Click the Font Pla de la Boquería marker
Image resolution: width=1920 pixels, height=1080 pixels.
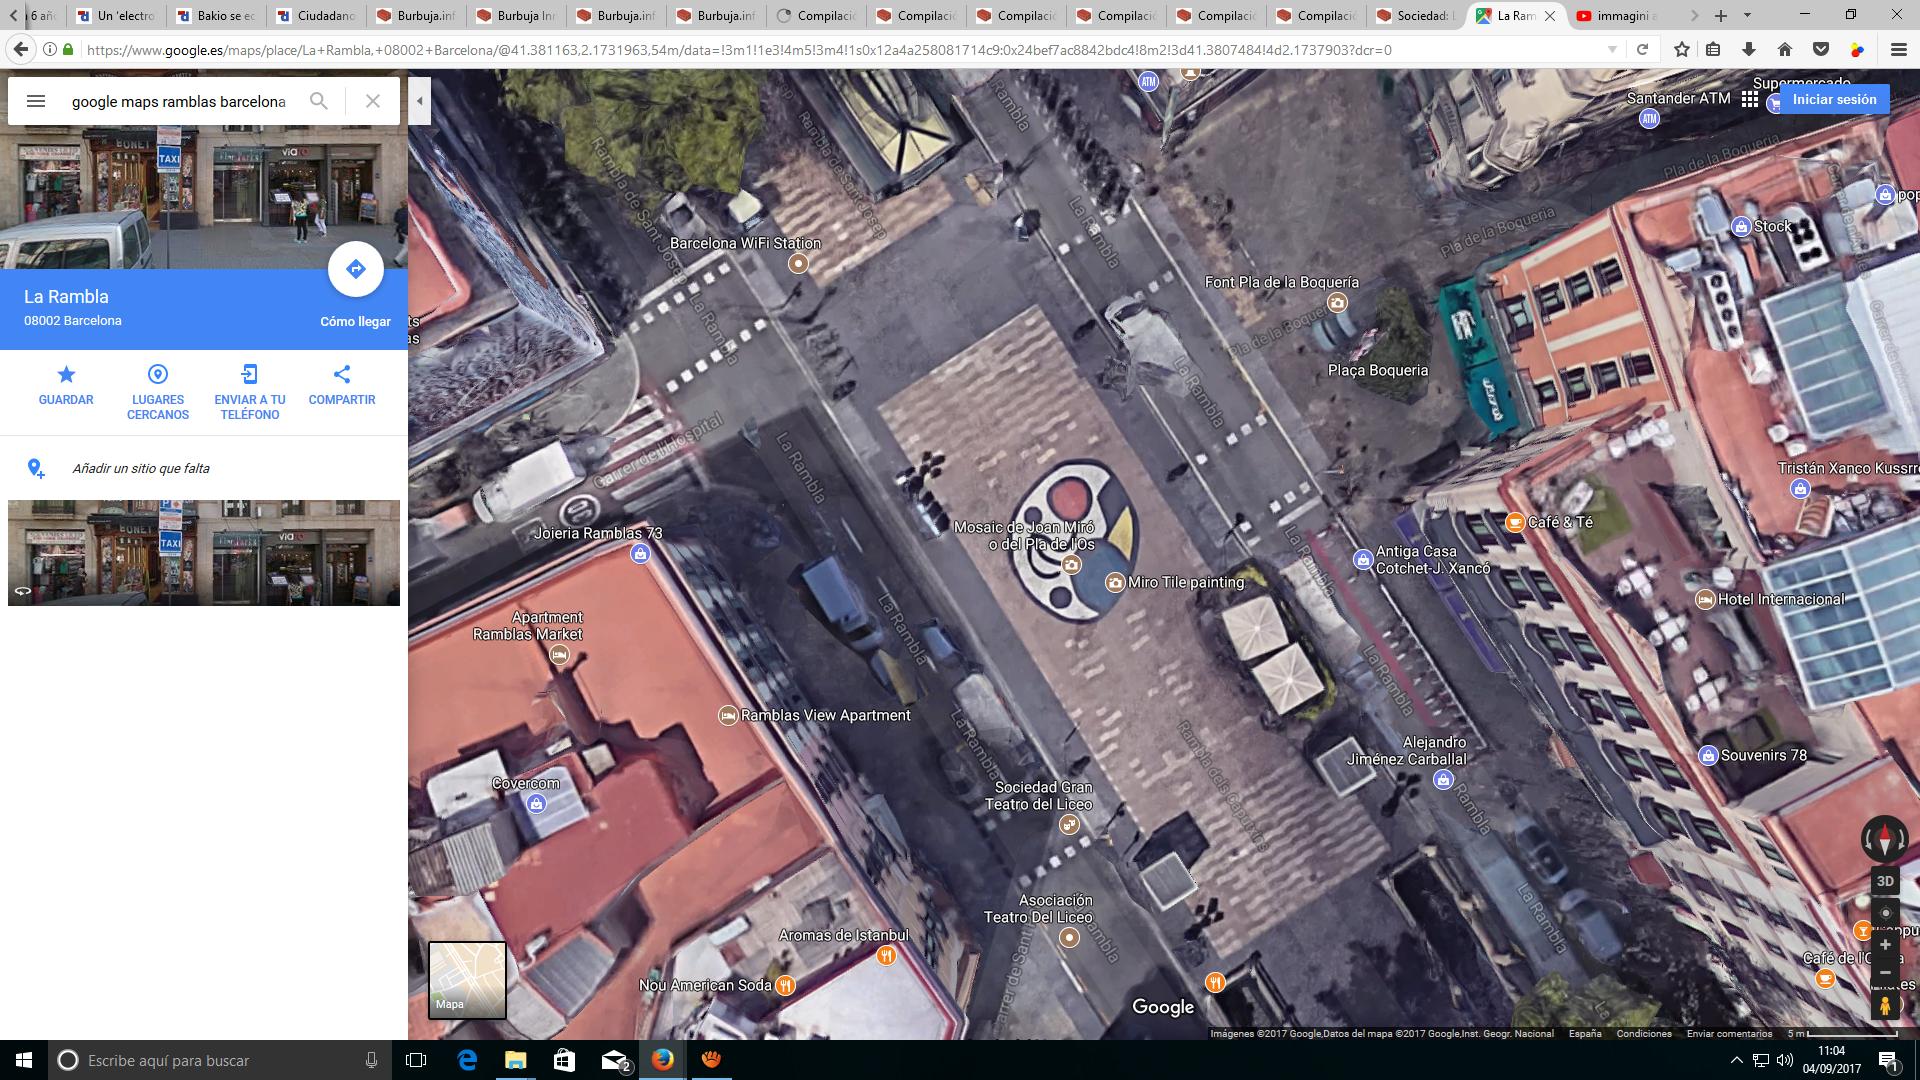[x=1337, y=302]
